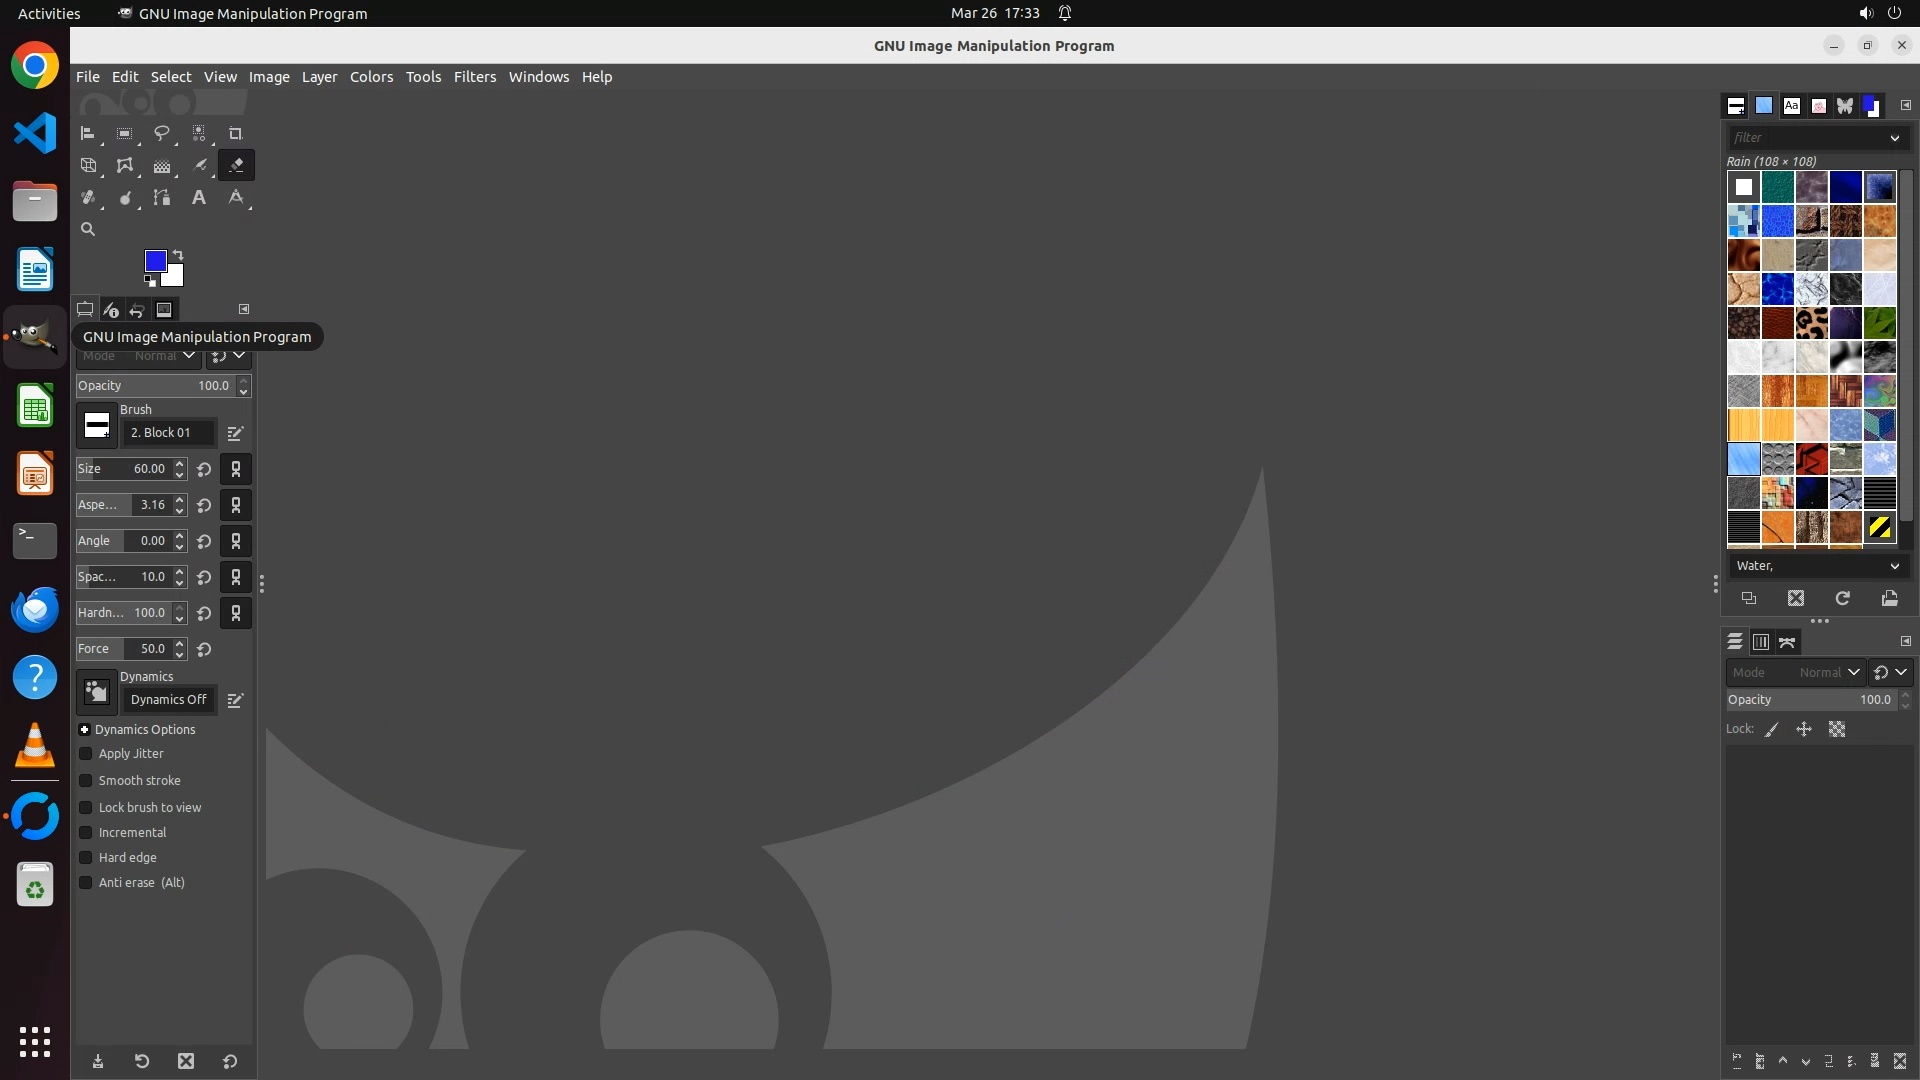The image size is (1920, 1080).
Task: Enable the Apply Jitter checkbox
Action: point(86,754)
